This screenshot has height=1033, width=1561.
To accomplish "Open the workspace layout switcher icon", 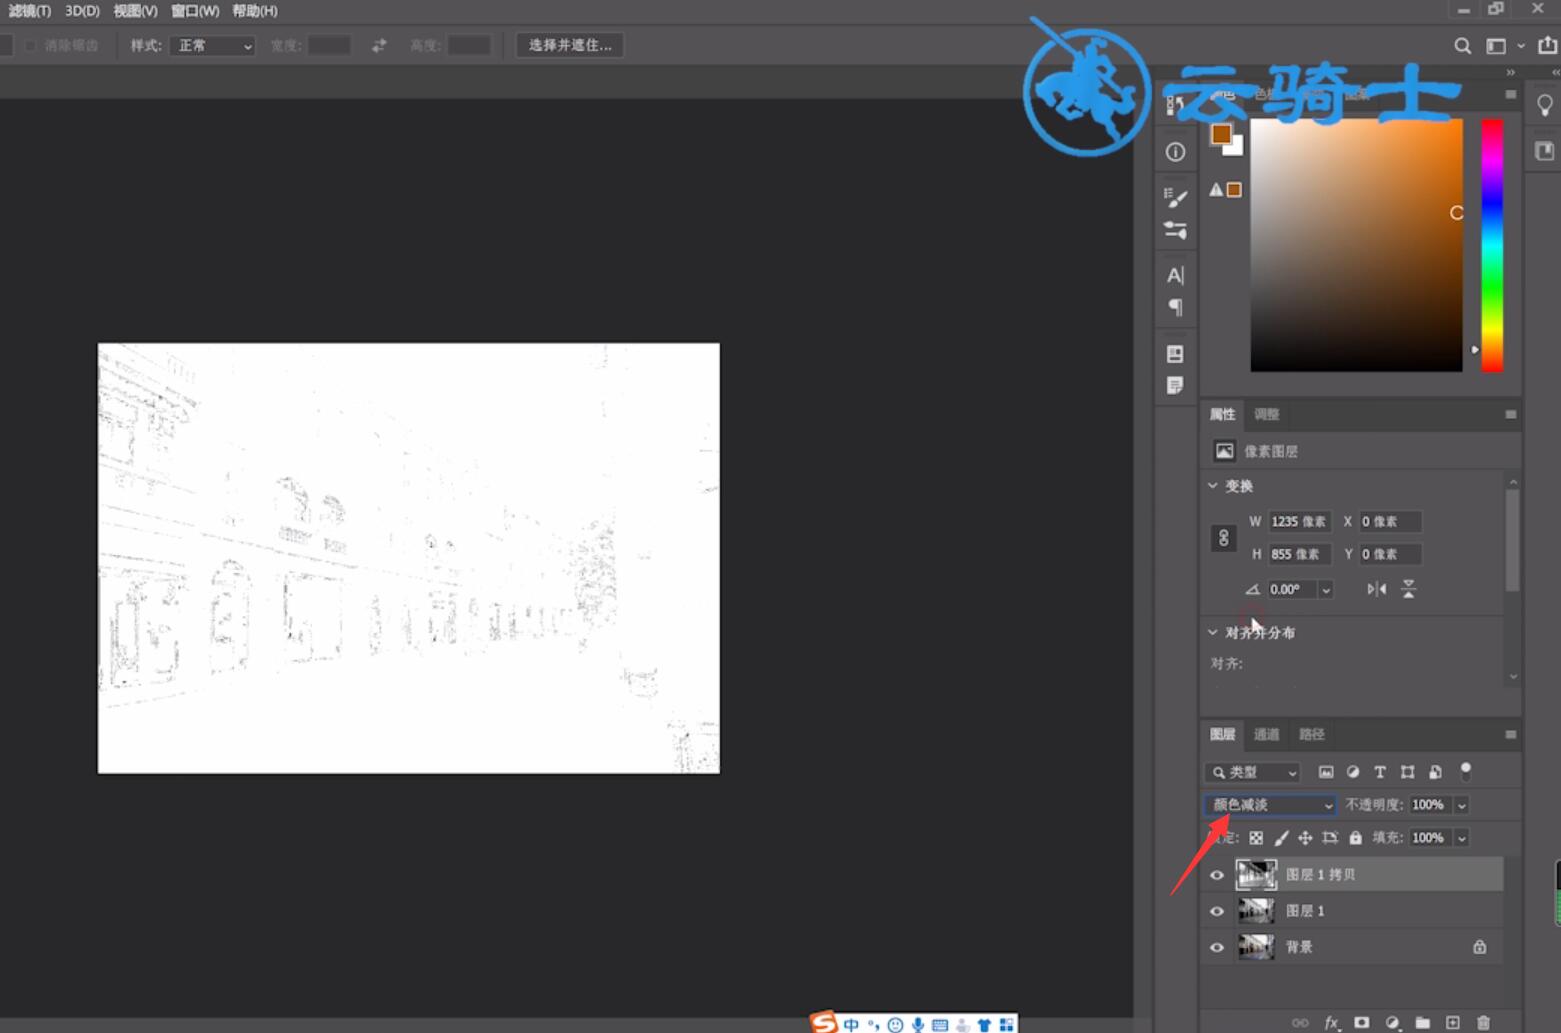I will tap(1496, 45).
